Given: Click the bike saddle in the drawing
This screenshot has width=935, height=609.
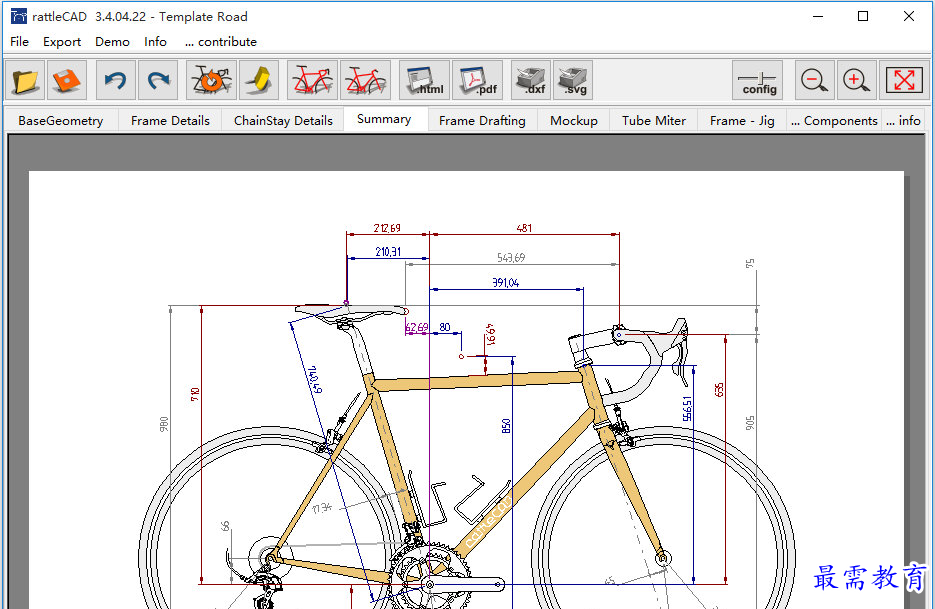Looking at the screenshot, I should tap(352, 311).
